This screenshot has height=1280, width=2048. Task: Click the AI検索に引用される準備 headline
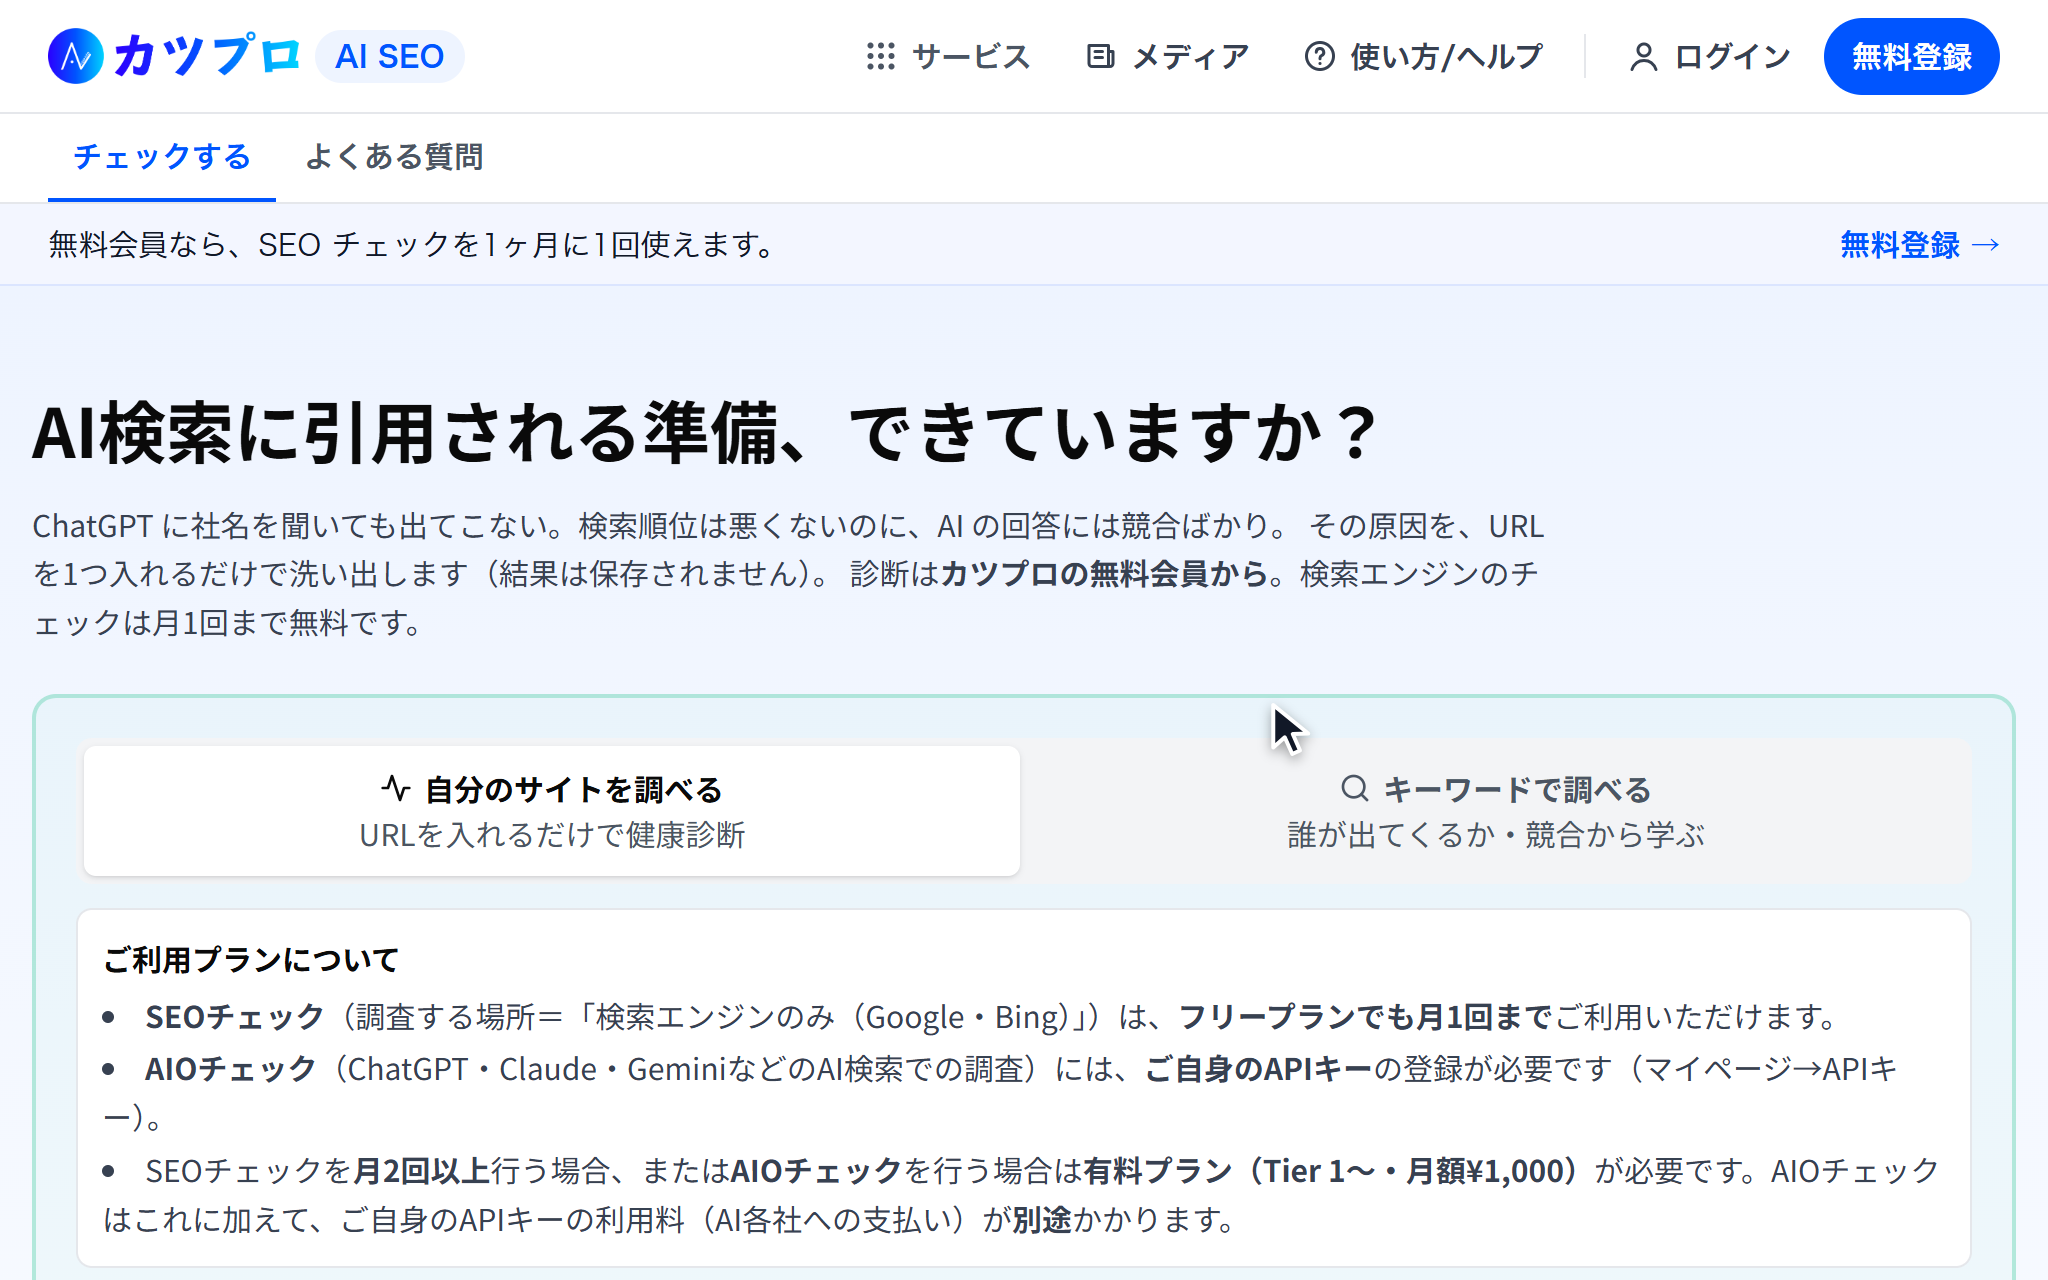[x=706, y=433]
